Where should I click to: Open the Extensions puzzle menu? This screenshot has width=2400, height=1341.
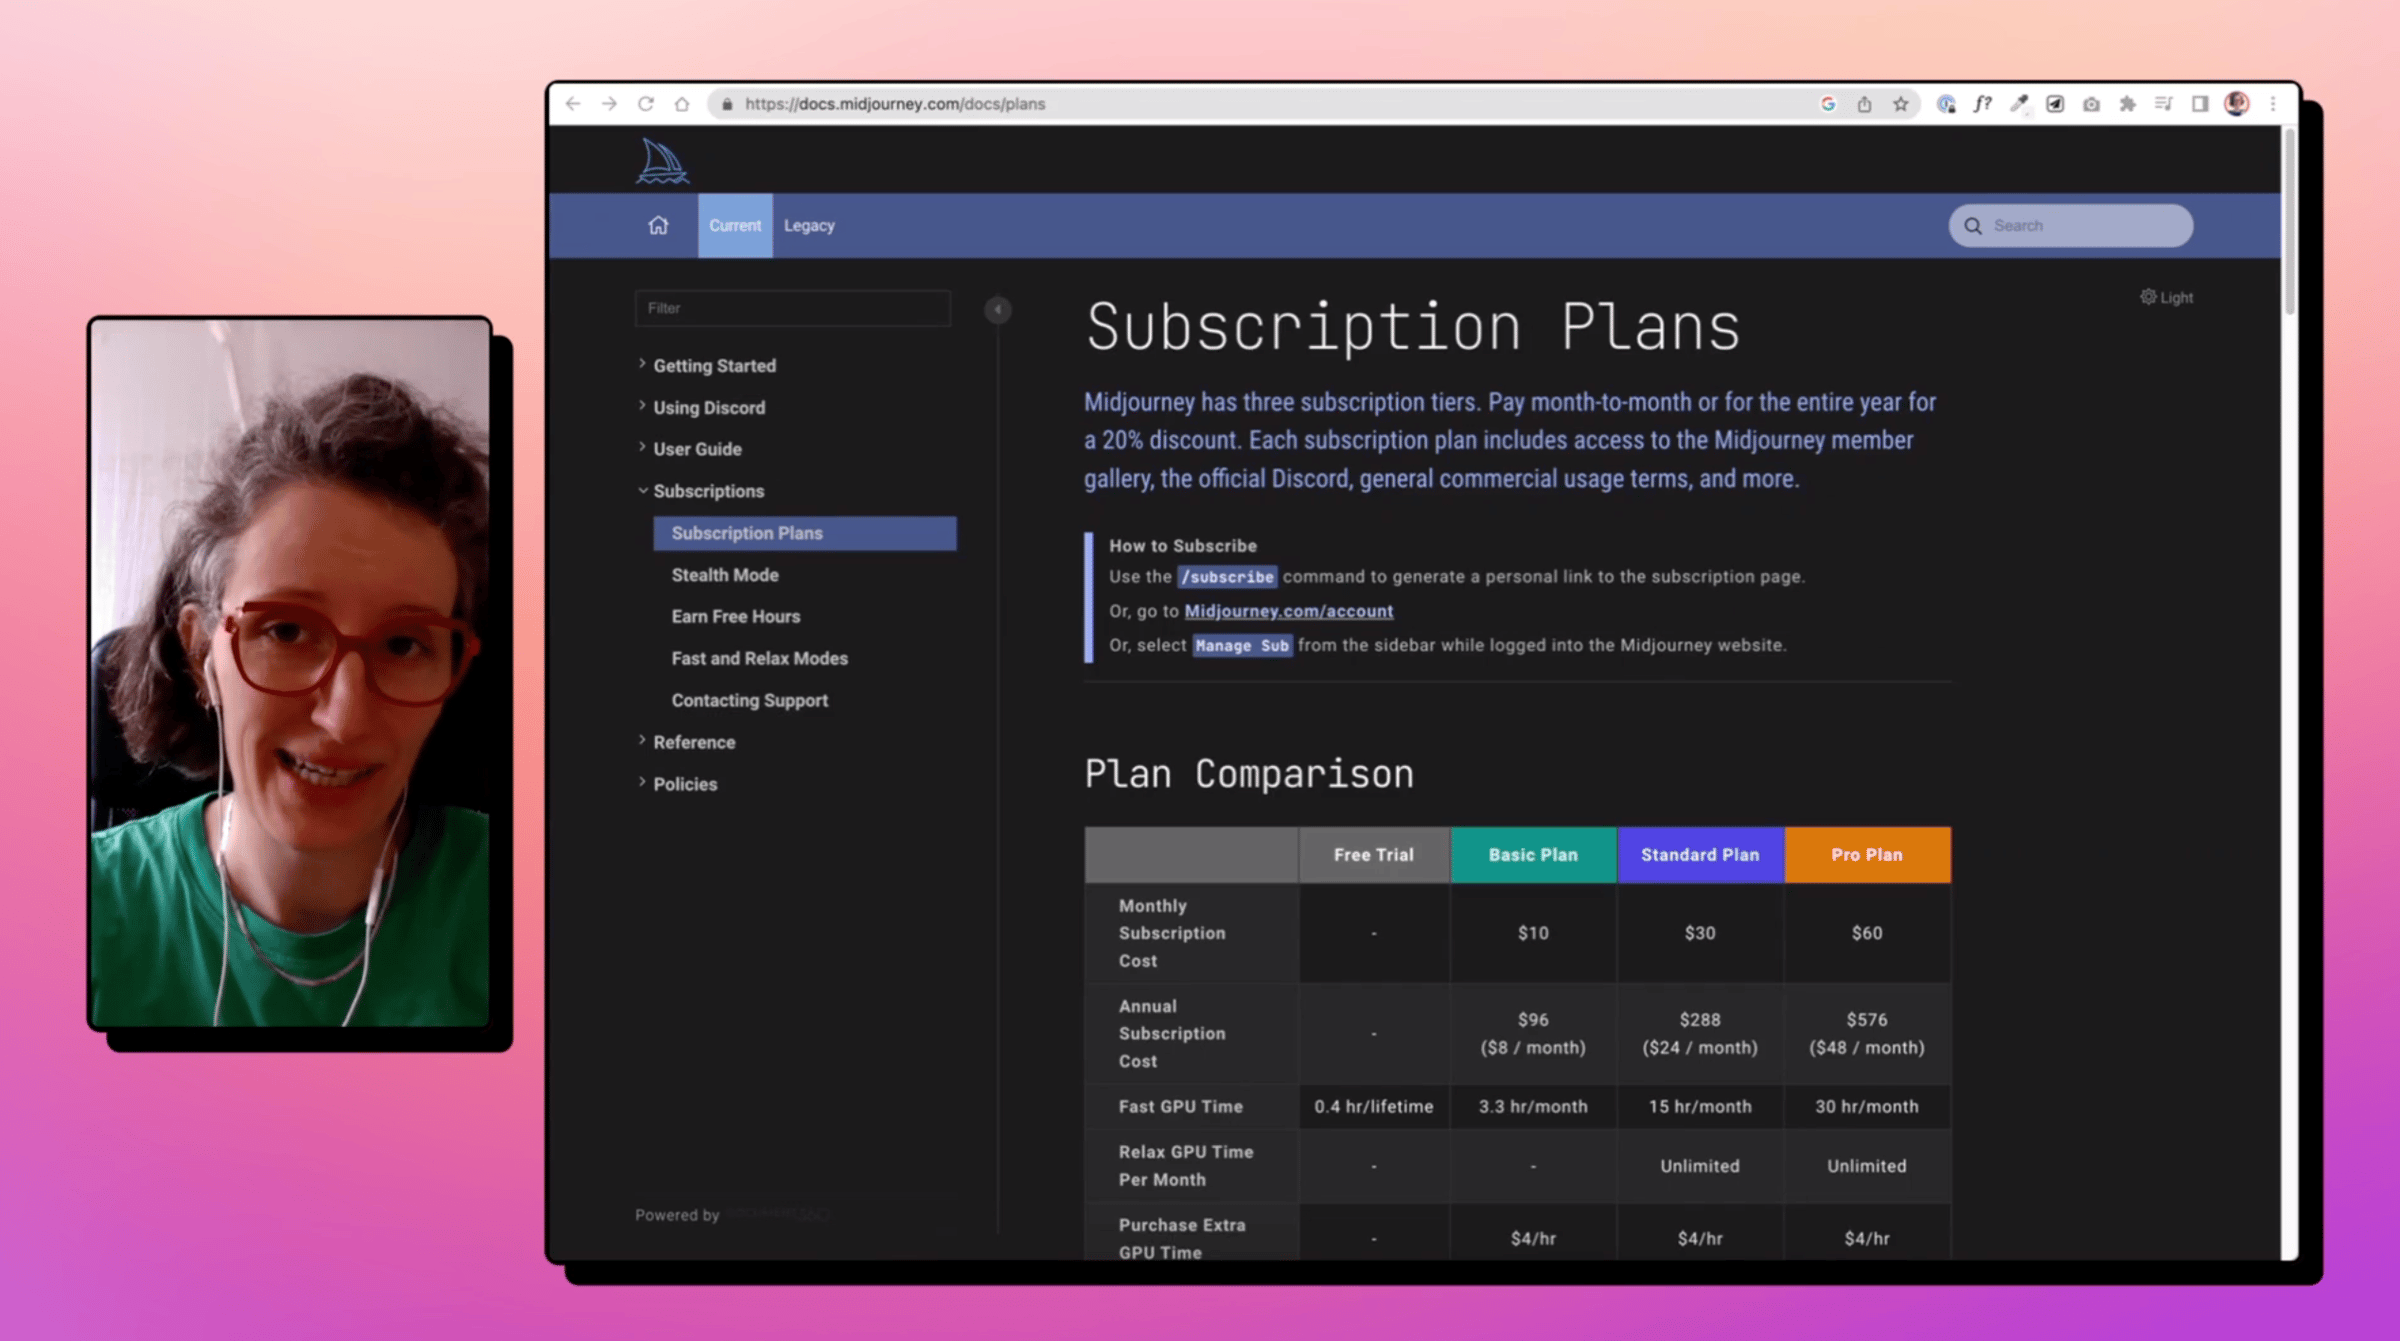click(x=2127, y=104)
